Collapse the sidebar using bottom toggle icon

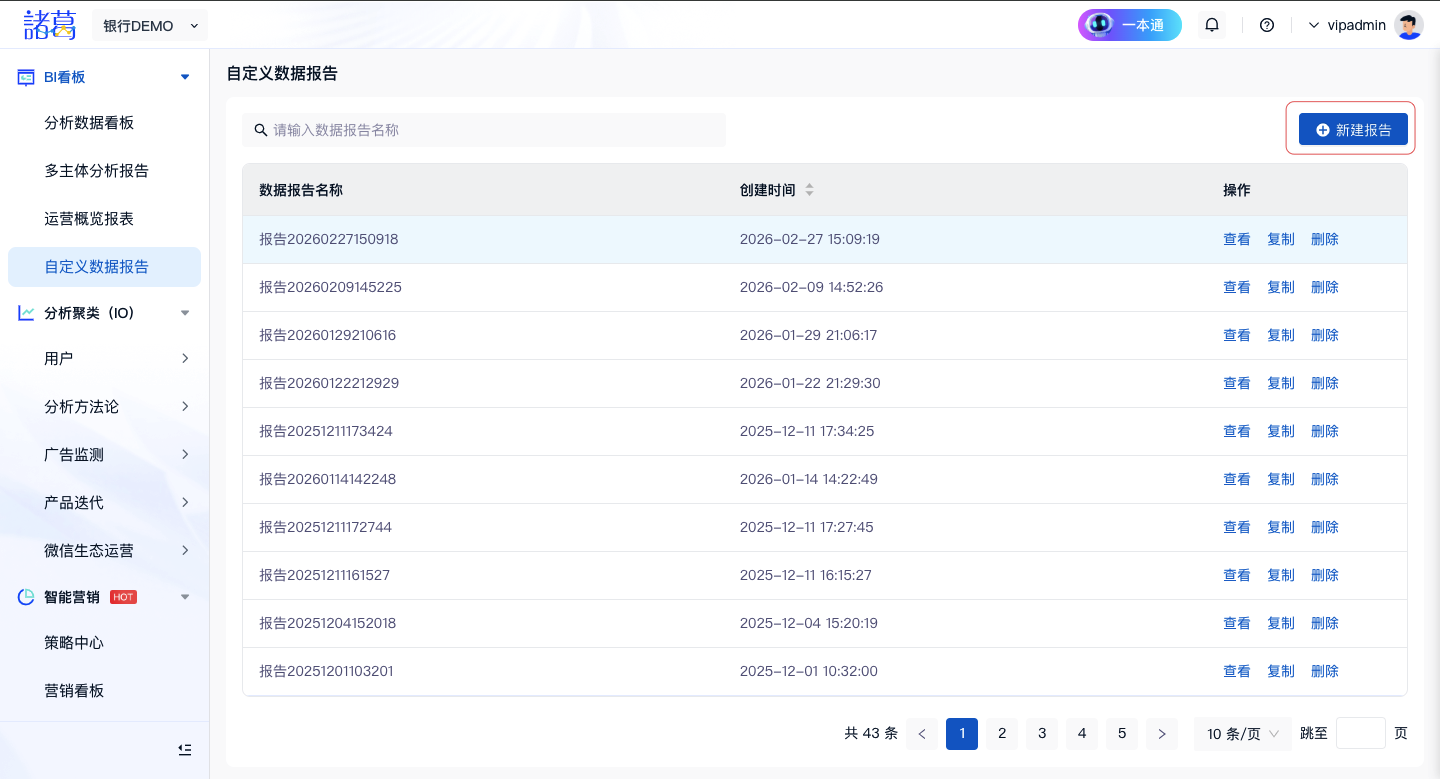(184, 750)
